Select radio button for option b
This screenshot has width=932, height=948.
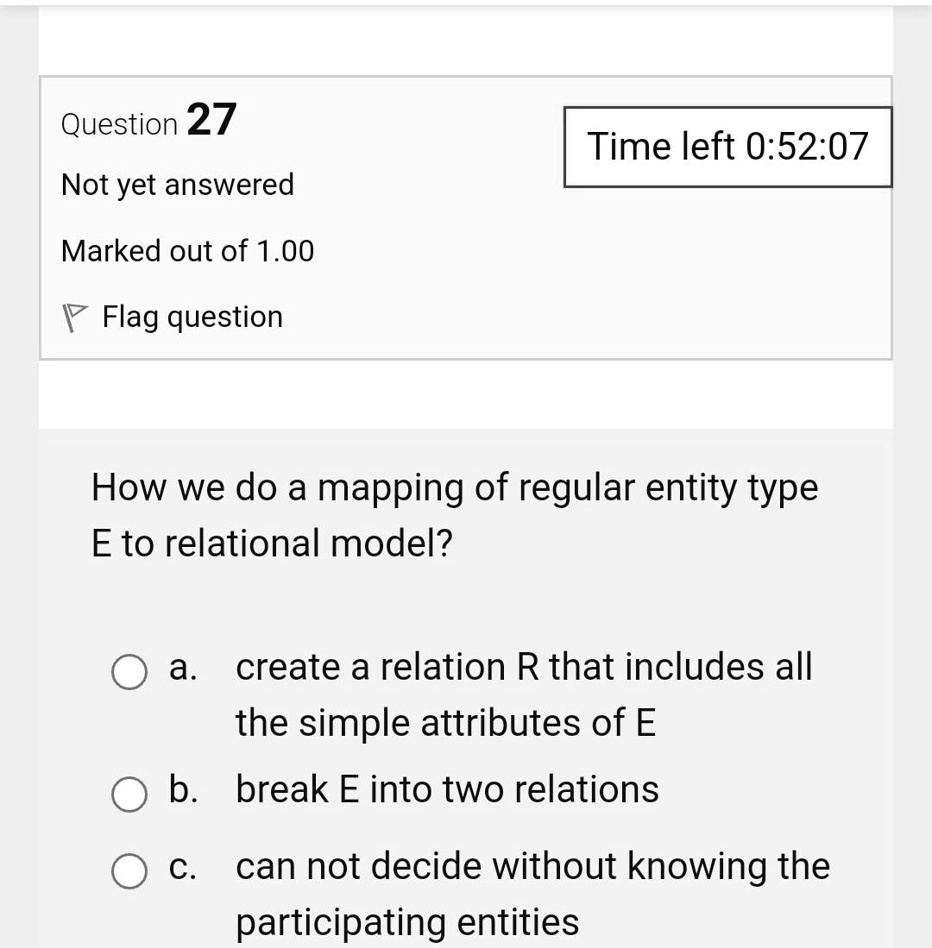(x=128, y=795)
